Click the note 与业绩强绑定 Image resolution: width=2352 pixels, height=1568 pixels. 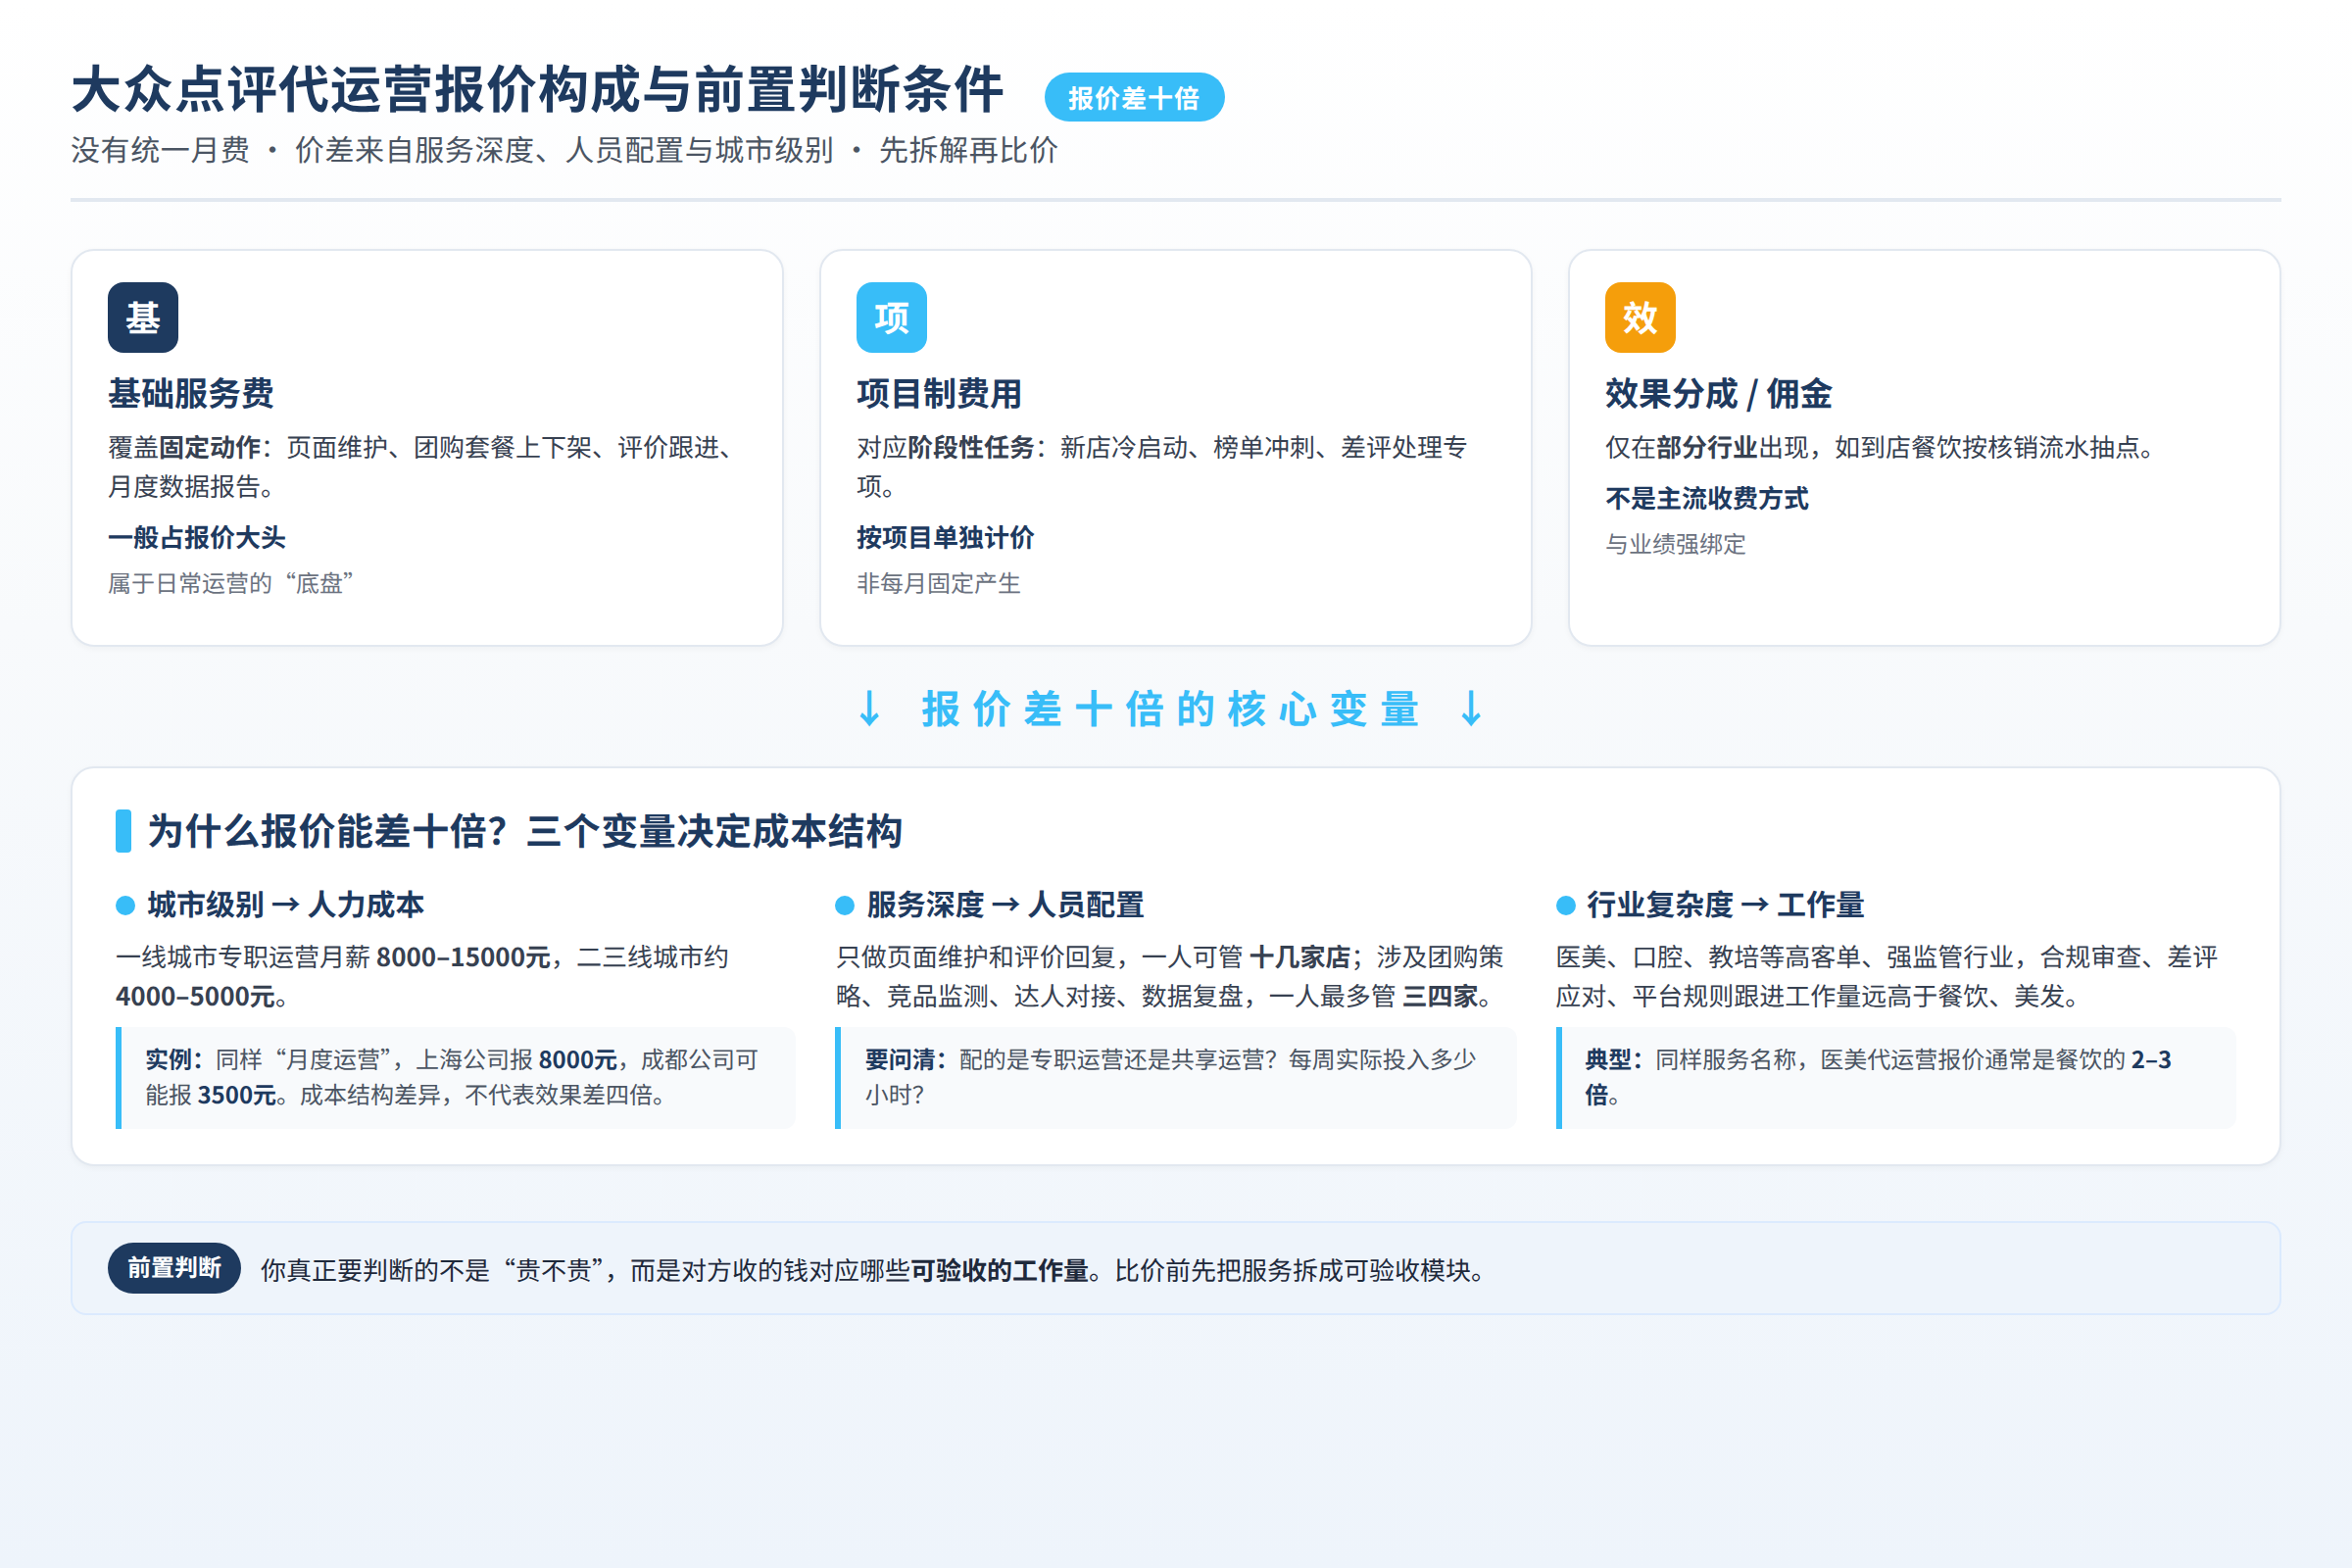(x=1675, y=544)
